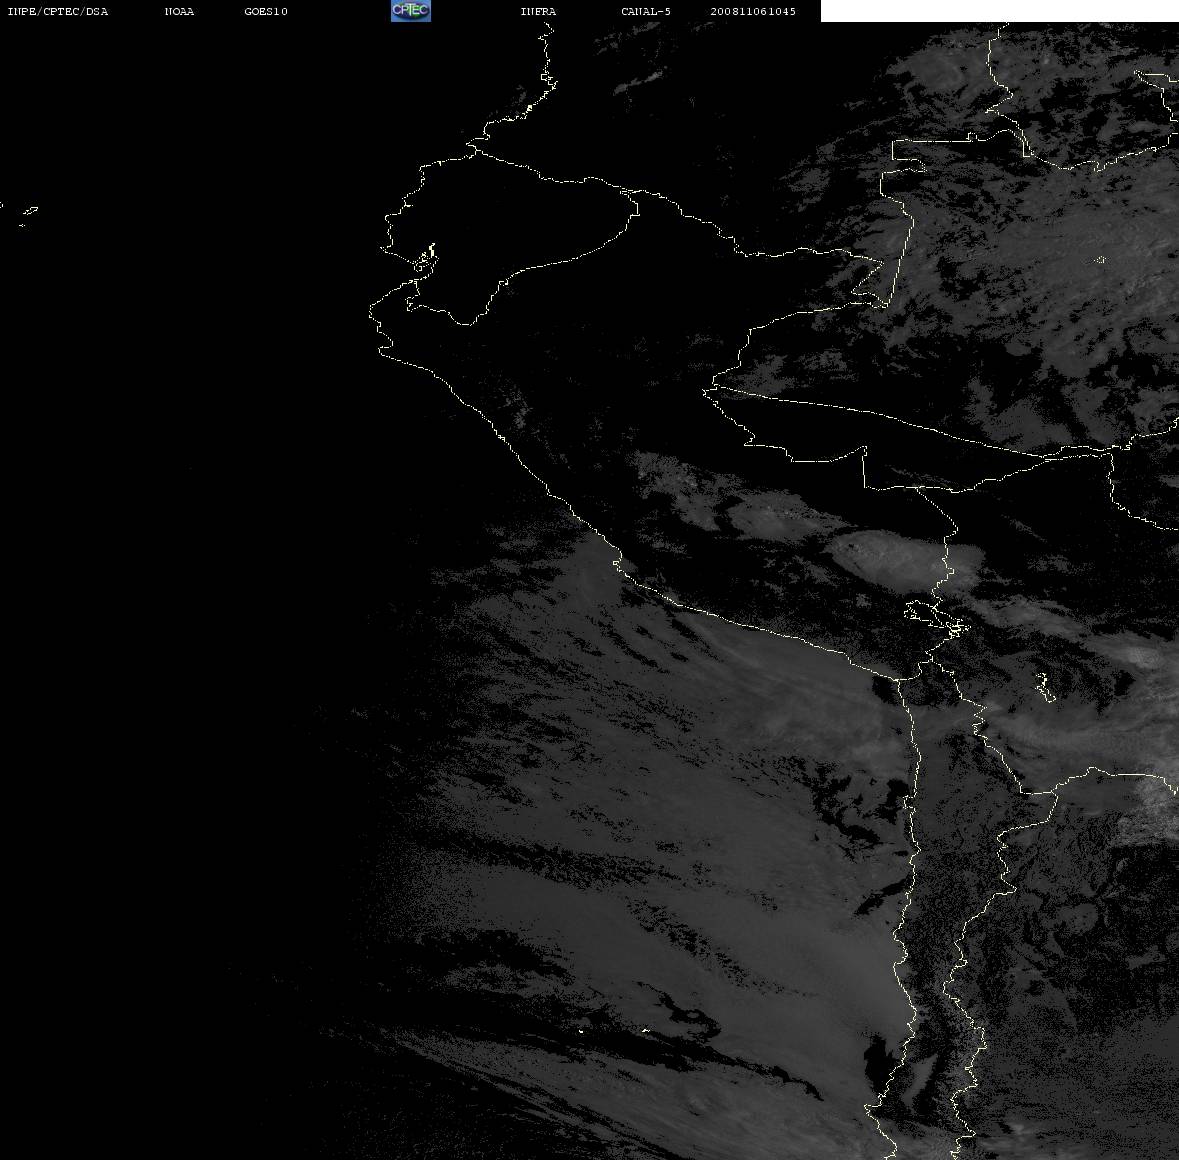Viewport: 1179px width, 1160px height.
Task: Click the CPTEC logo in the header
Action: (x=411, y=11)
